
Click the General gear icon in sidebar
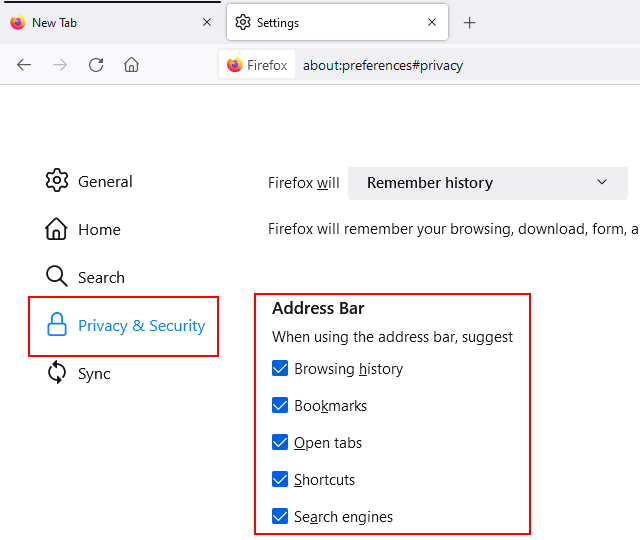click(x=57, y=180)
